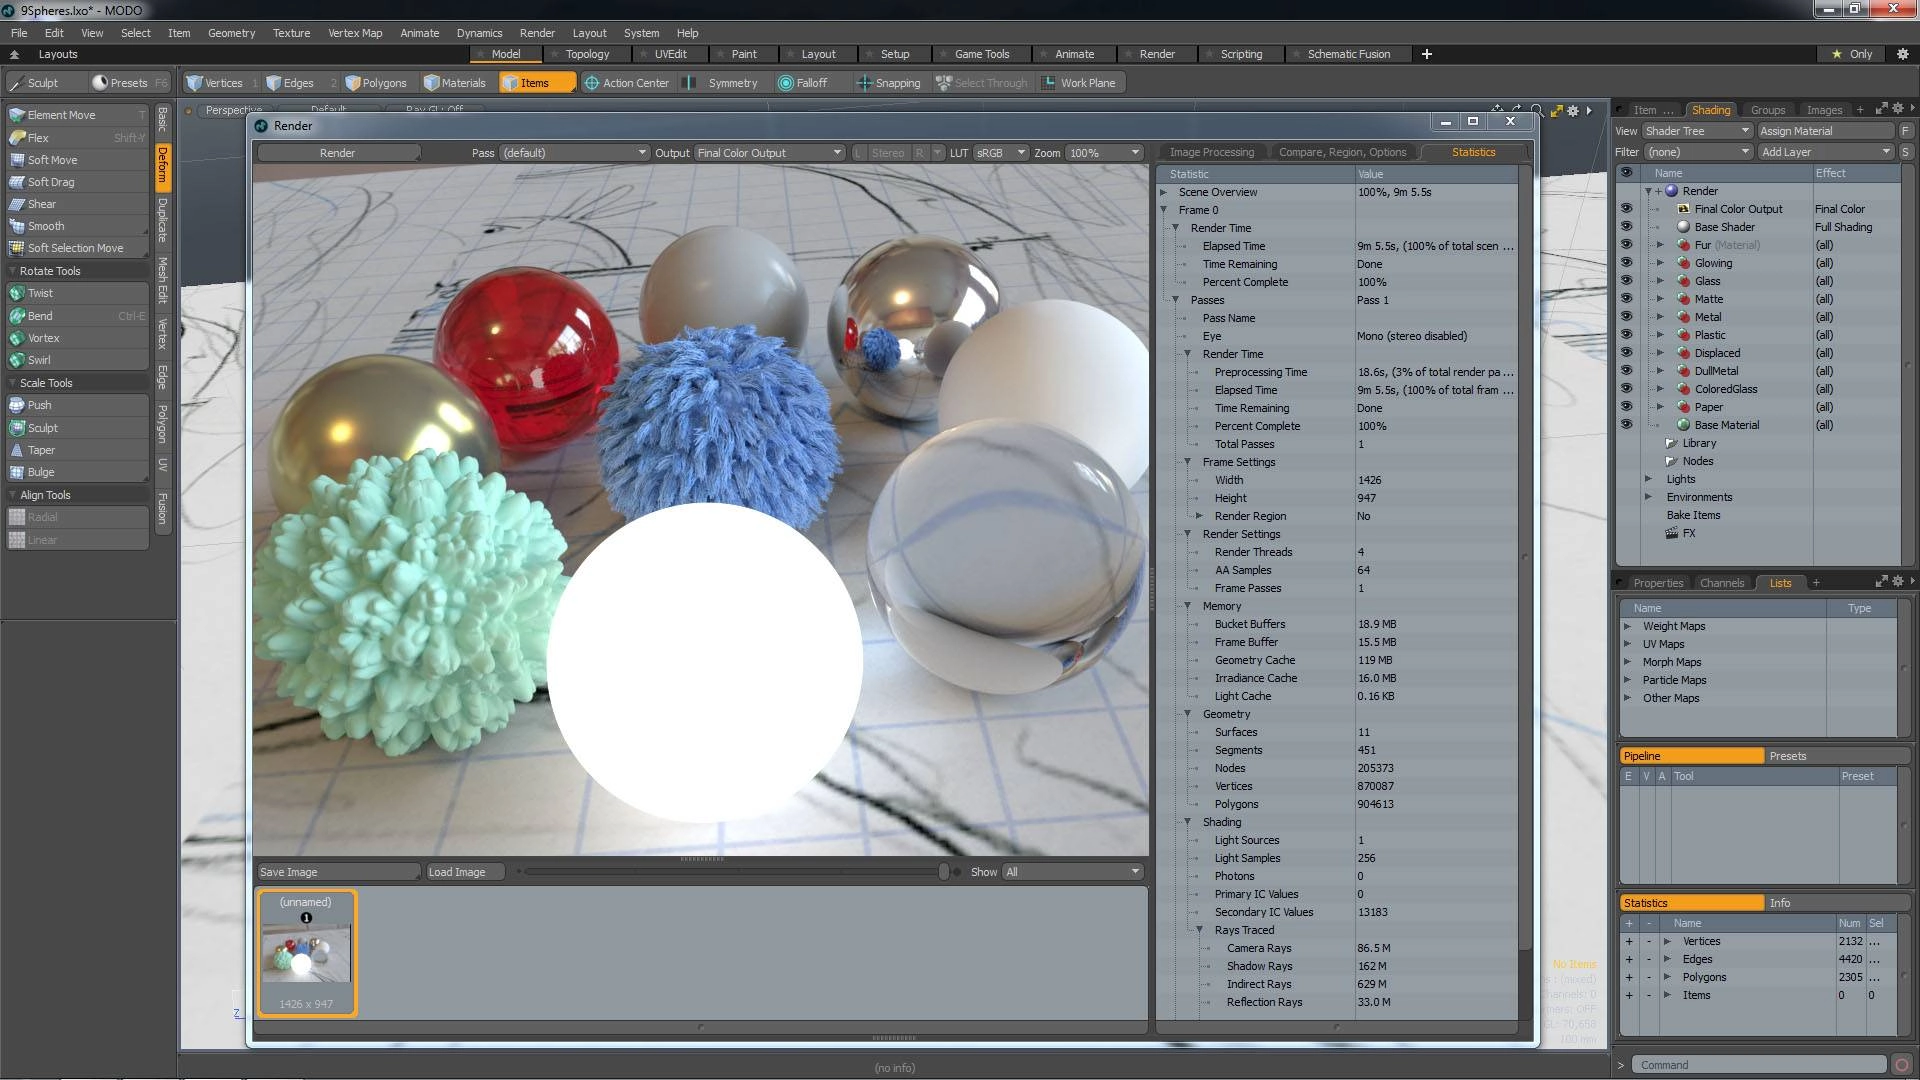Choose the Soft Drag tool
1920x1080 pixels.
(77, 182)
